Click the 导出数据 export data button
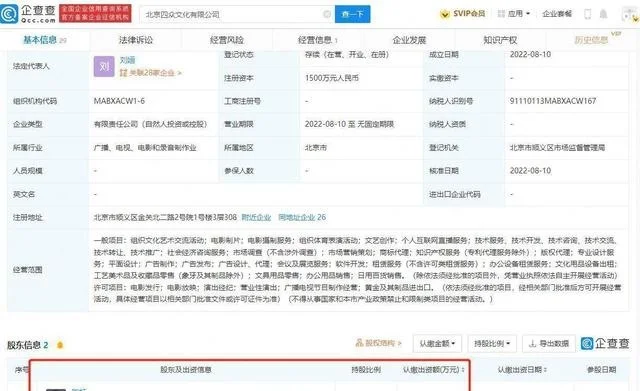 click(x=549, y=344)
